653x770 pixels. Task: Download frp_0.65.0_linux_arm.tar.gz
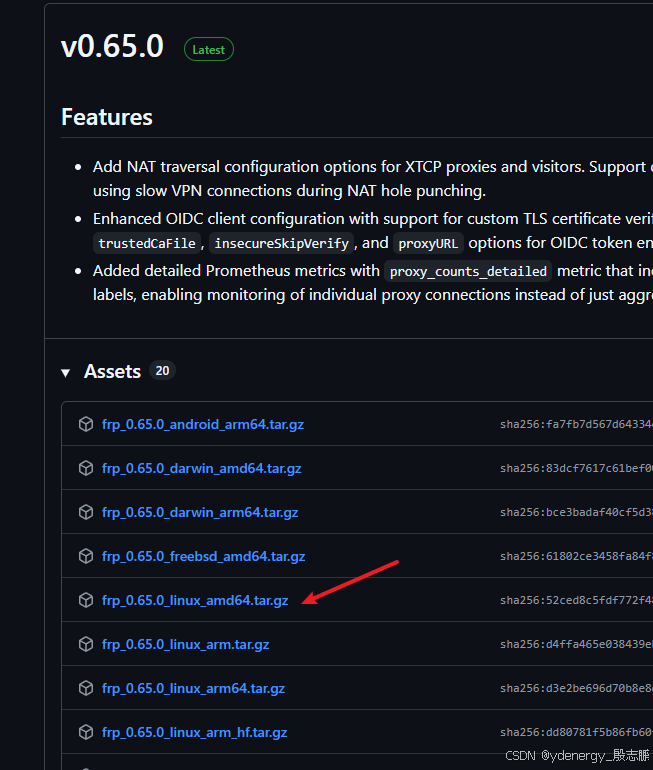185,644
